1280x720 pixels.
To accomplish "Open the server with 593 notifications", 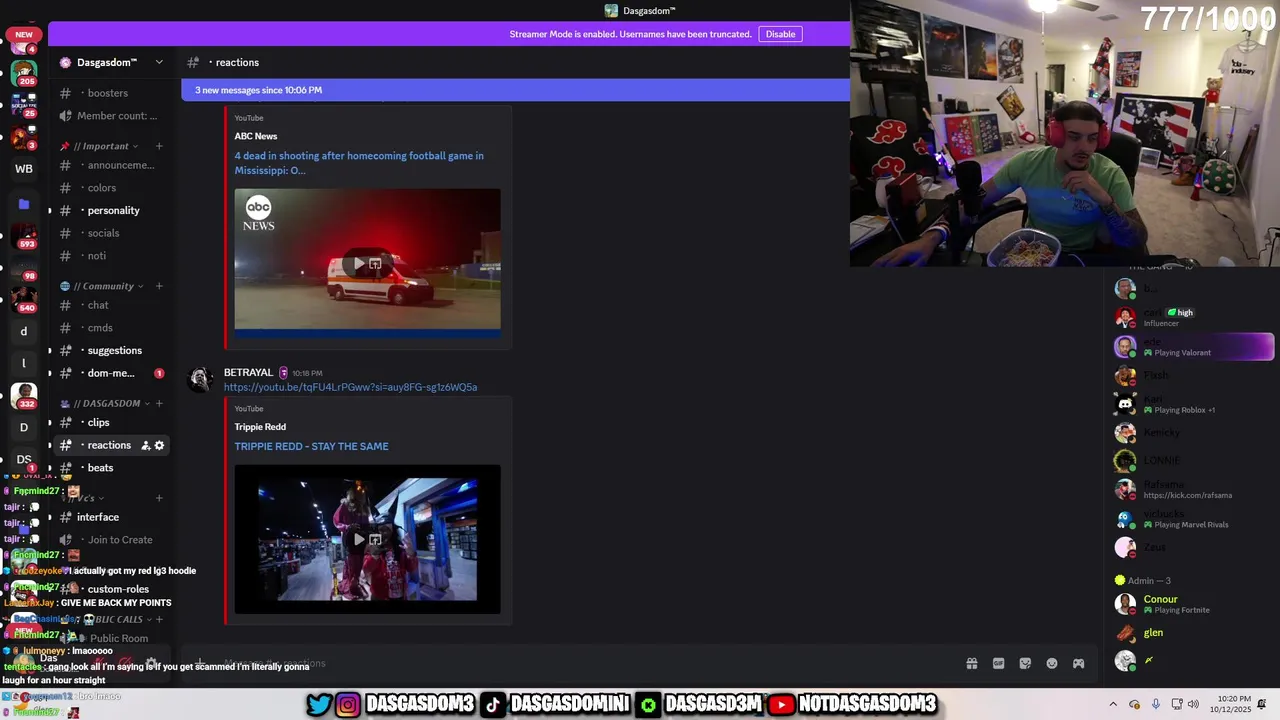I will [24, 237].
